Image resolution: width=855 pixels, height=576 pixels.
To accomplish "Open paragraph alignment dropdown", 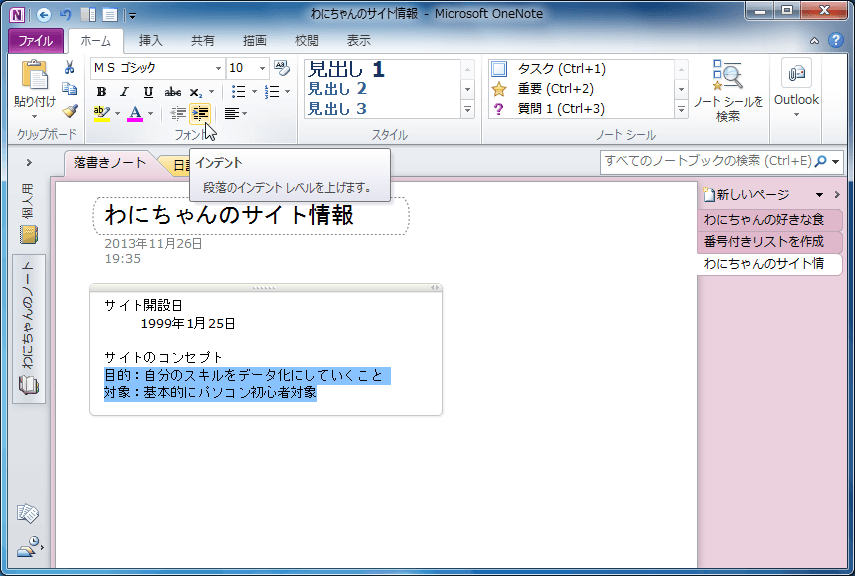I will [236, 113].
